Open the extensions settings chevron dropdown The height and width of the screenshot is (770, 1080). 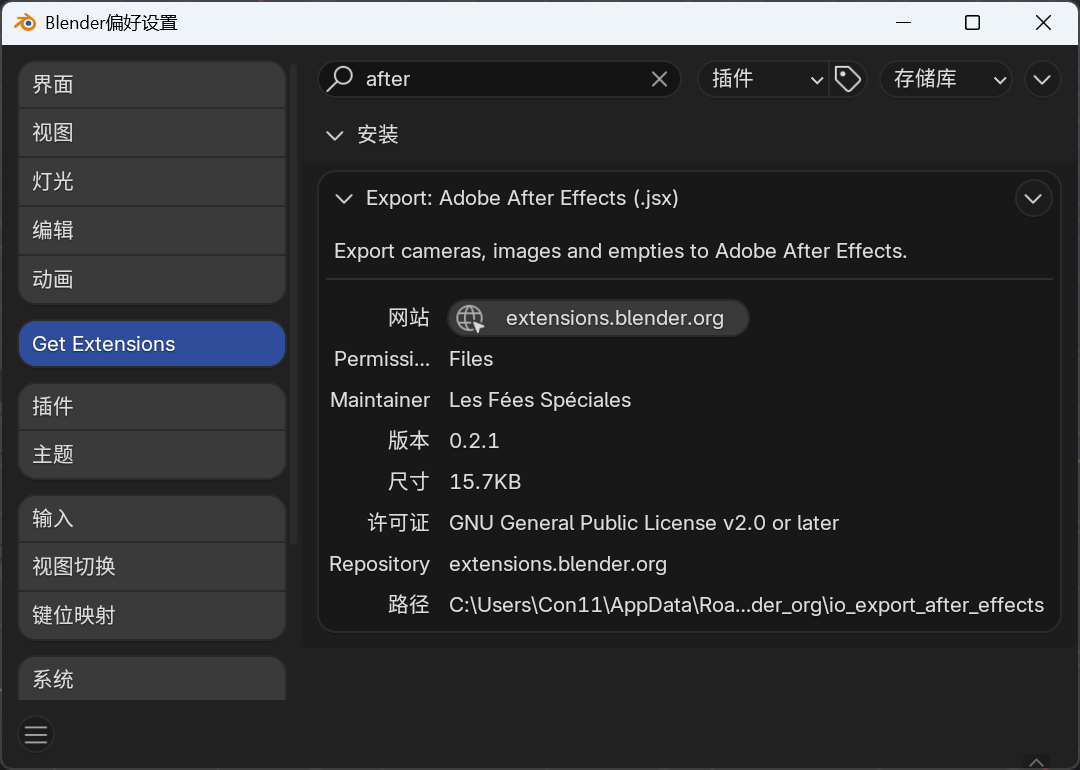pyautogui.click(x=1042, y=79)
